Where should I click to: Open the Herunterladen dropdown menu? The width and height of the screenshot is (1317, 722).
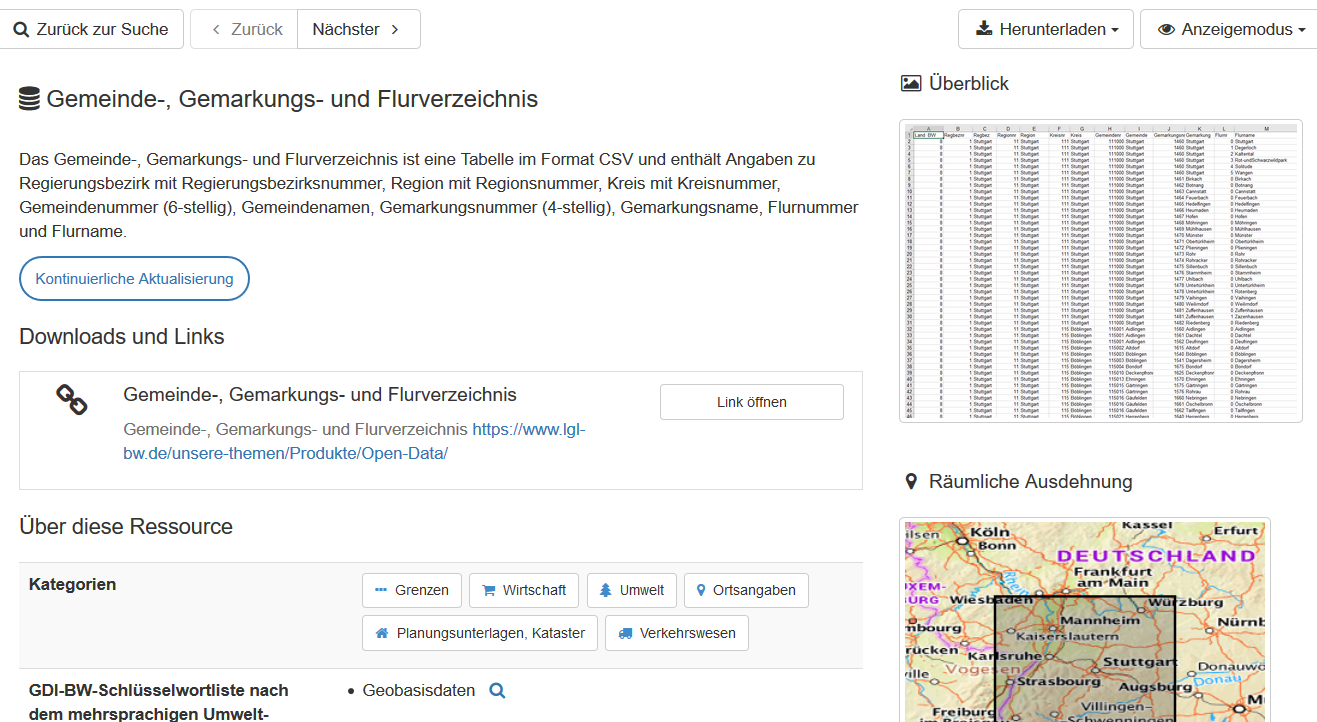(x=1045, y=29)
